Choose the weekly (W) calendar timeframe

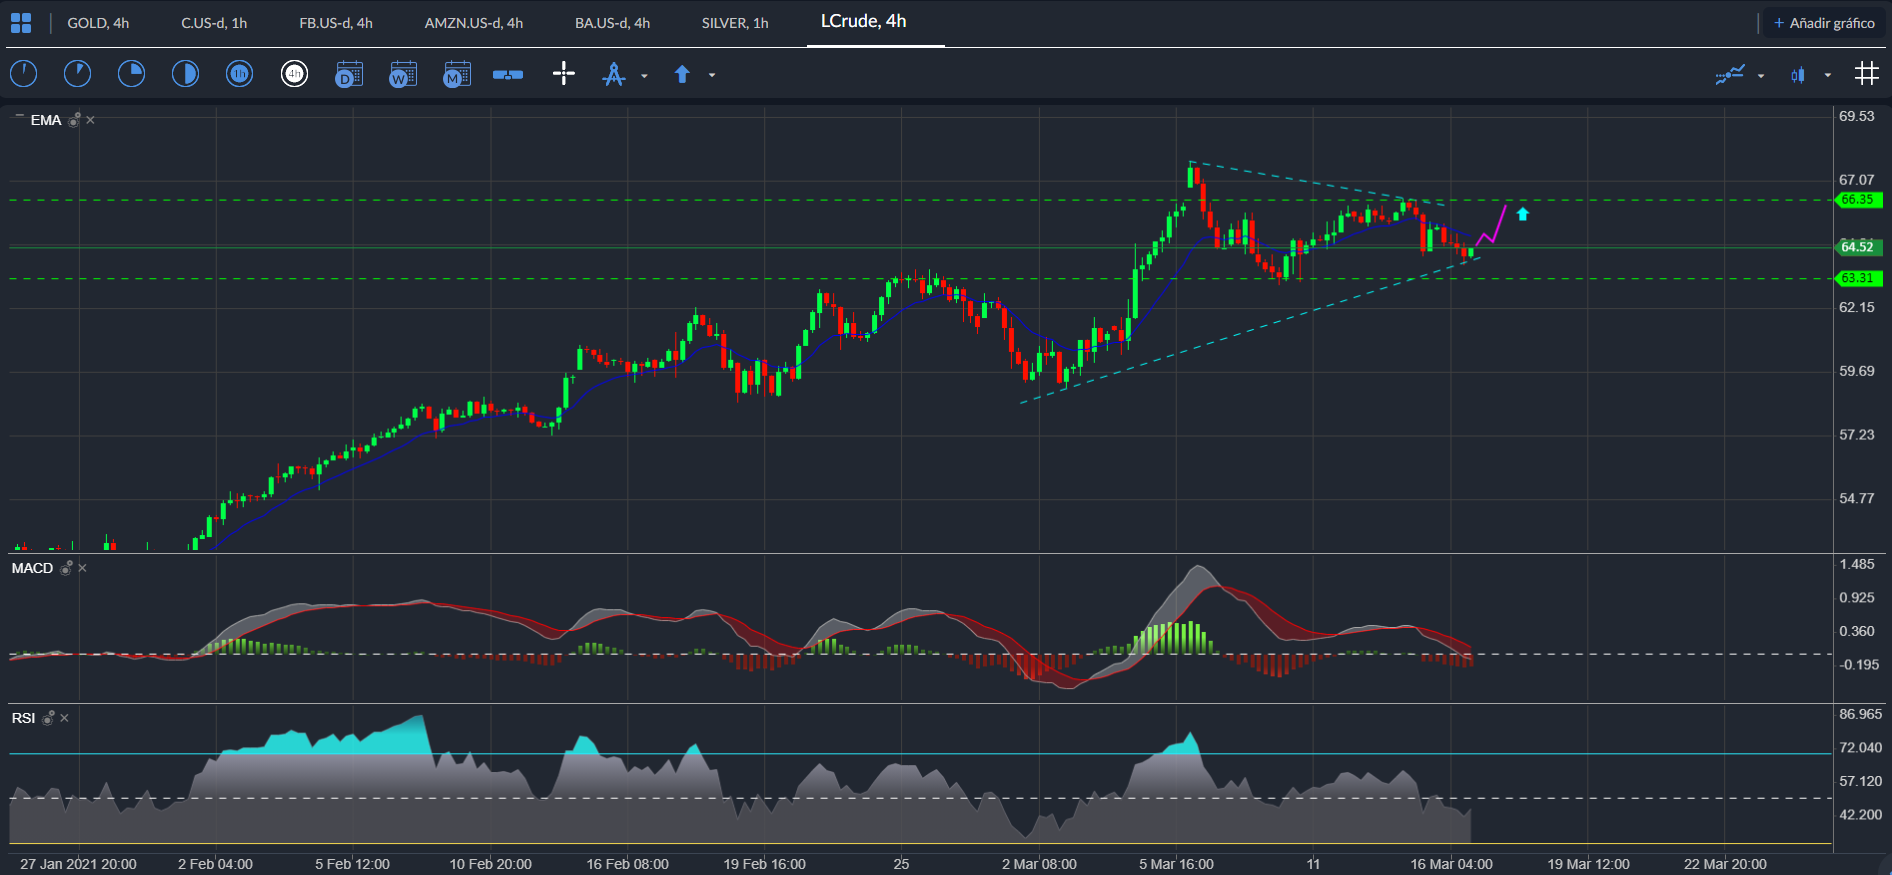click(x=402, y=74)
